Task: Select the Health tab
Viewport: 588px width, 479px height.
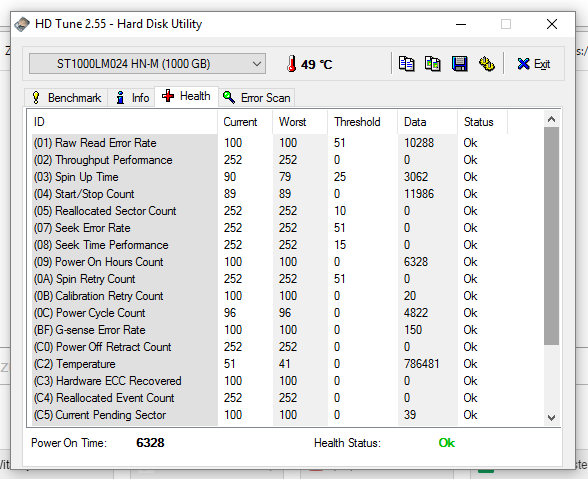Action: point(186,96)
